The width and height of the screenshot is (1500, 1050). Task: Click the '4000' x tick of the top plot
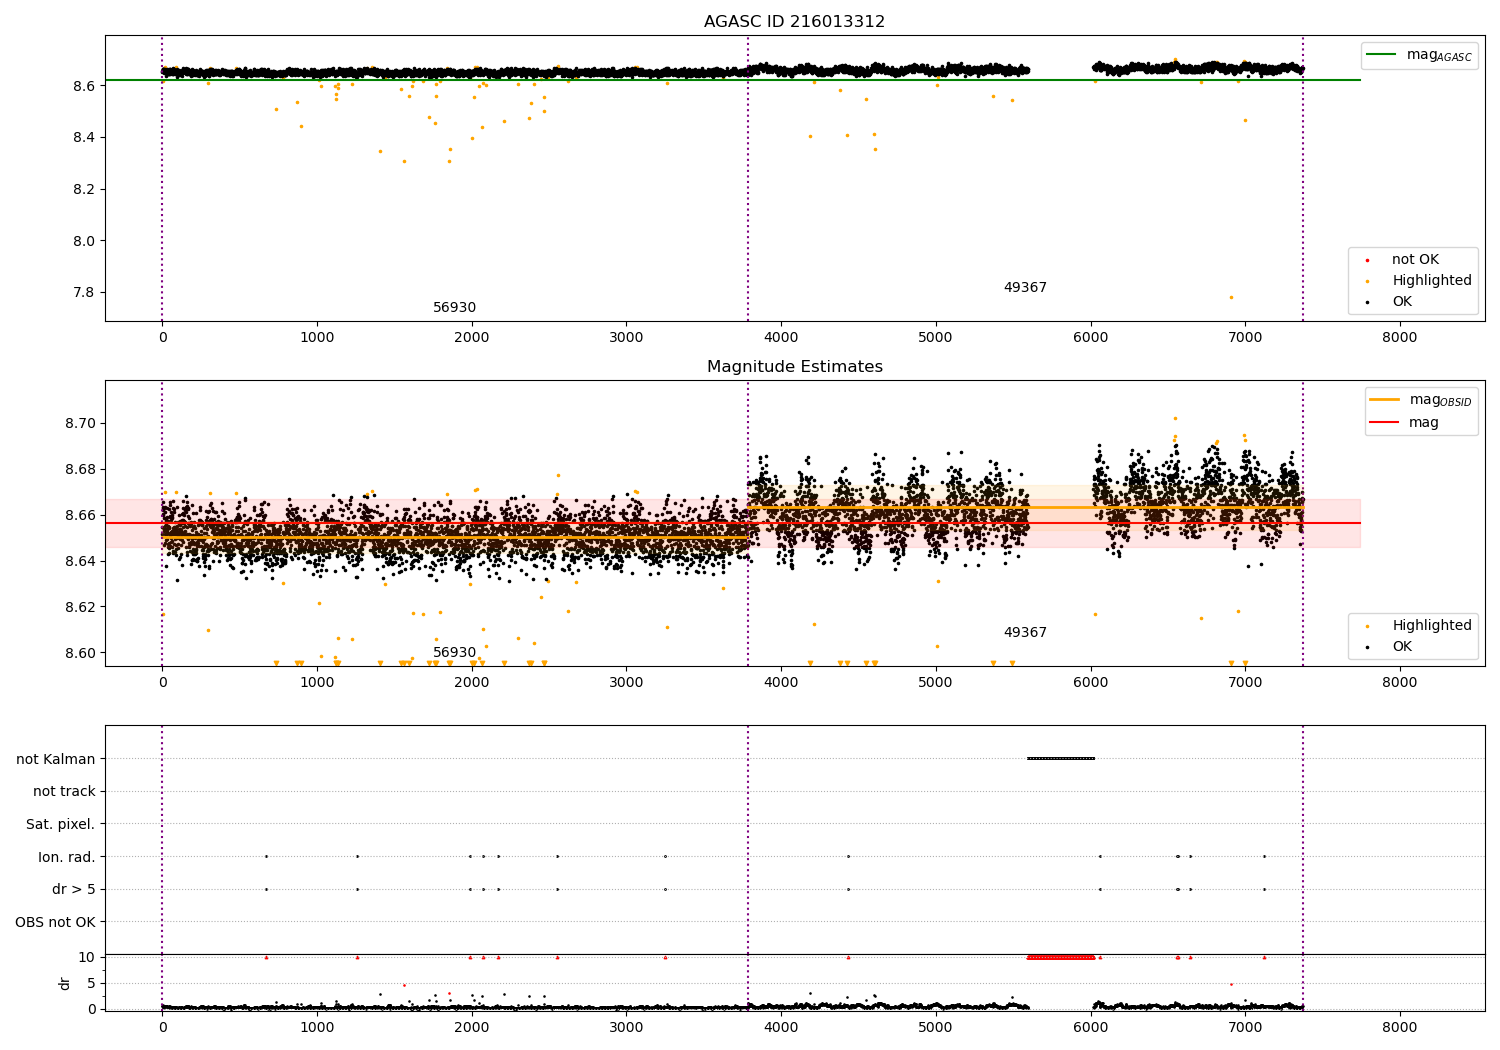(x=781, y=338)
